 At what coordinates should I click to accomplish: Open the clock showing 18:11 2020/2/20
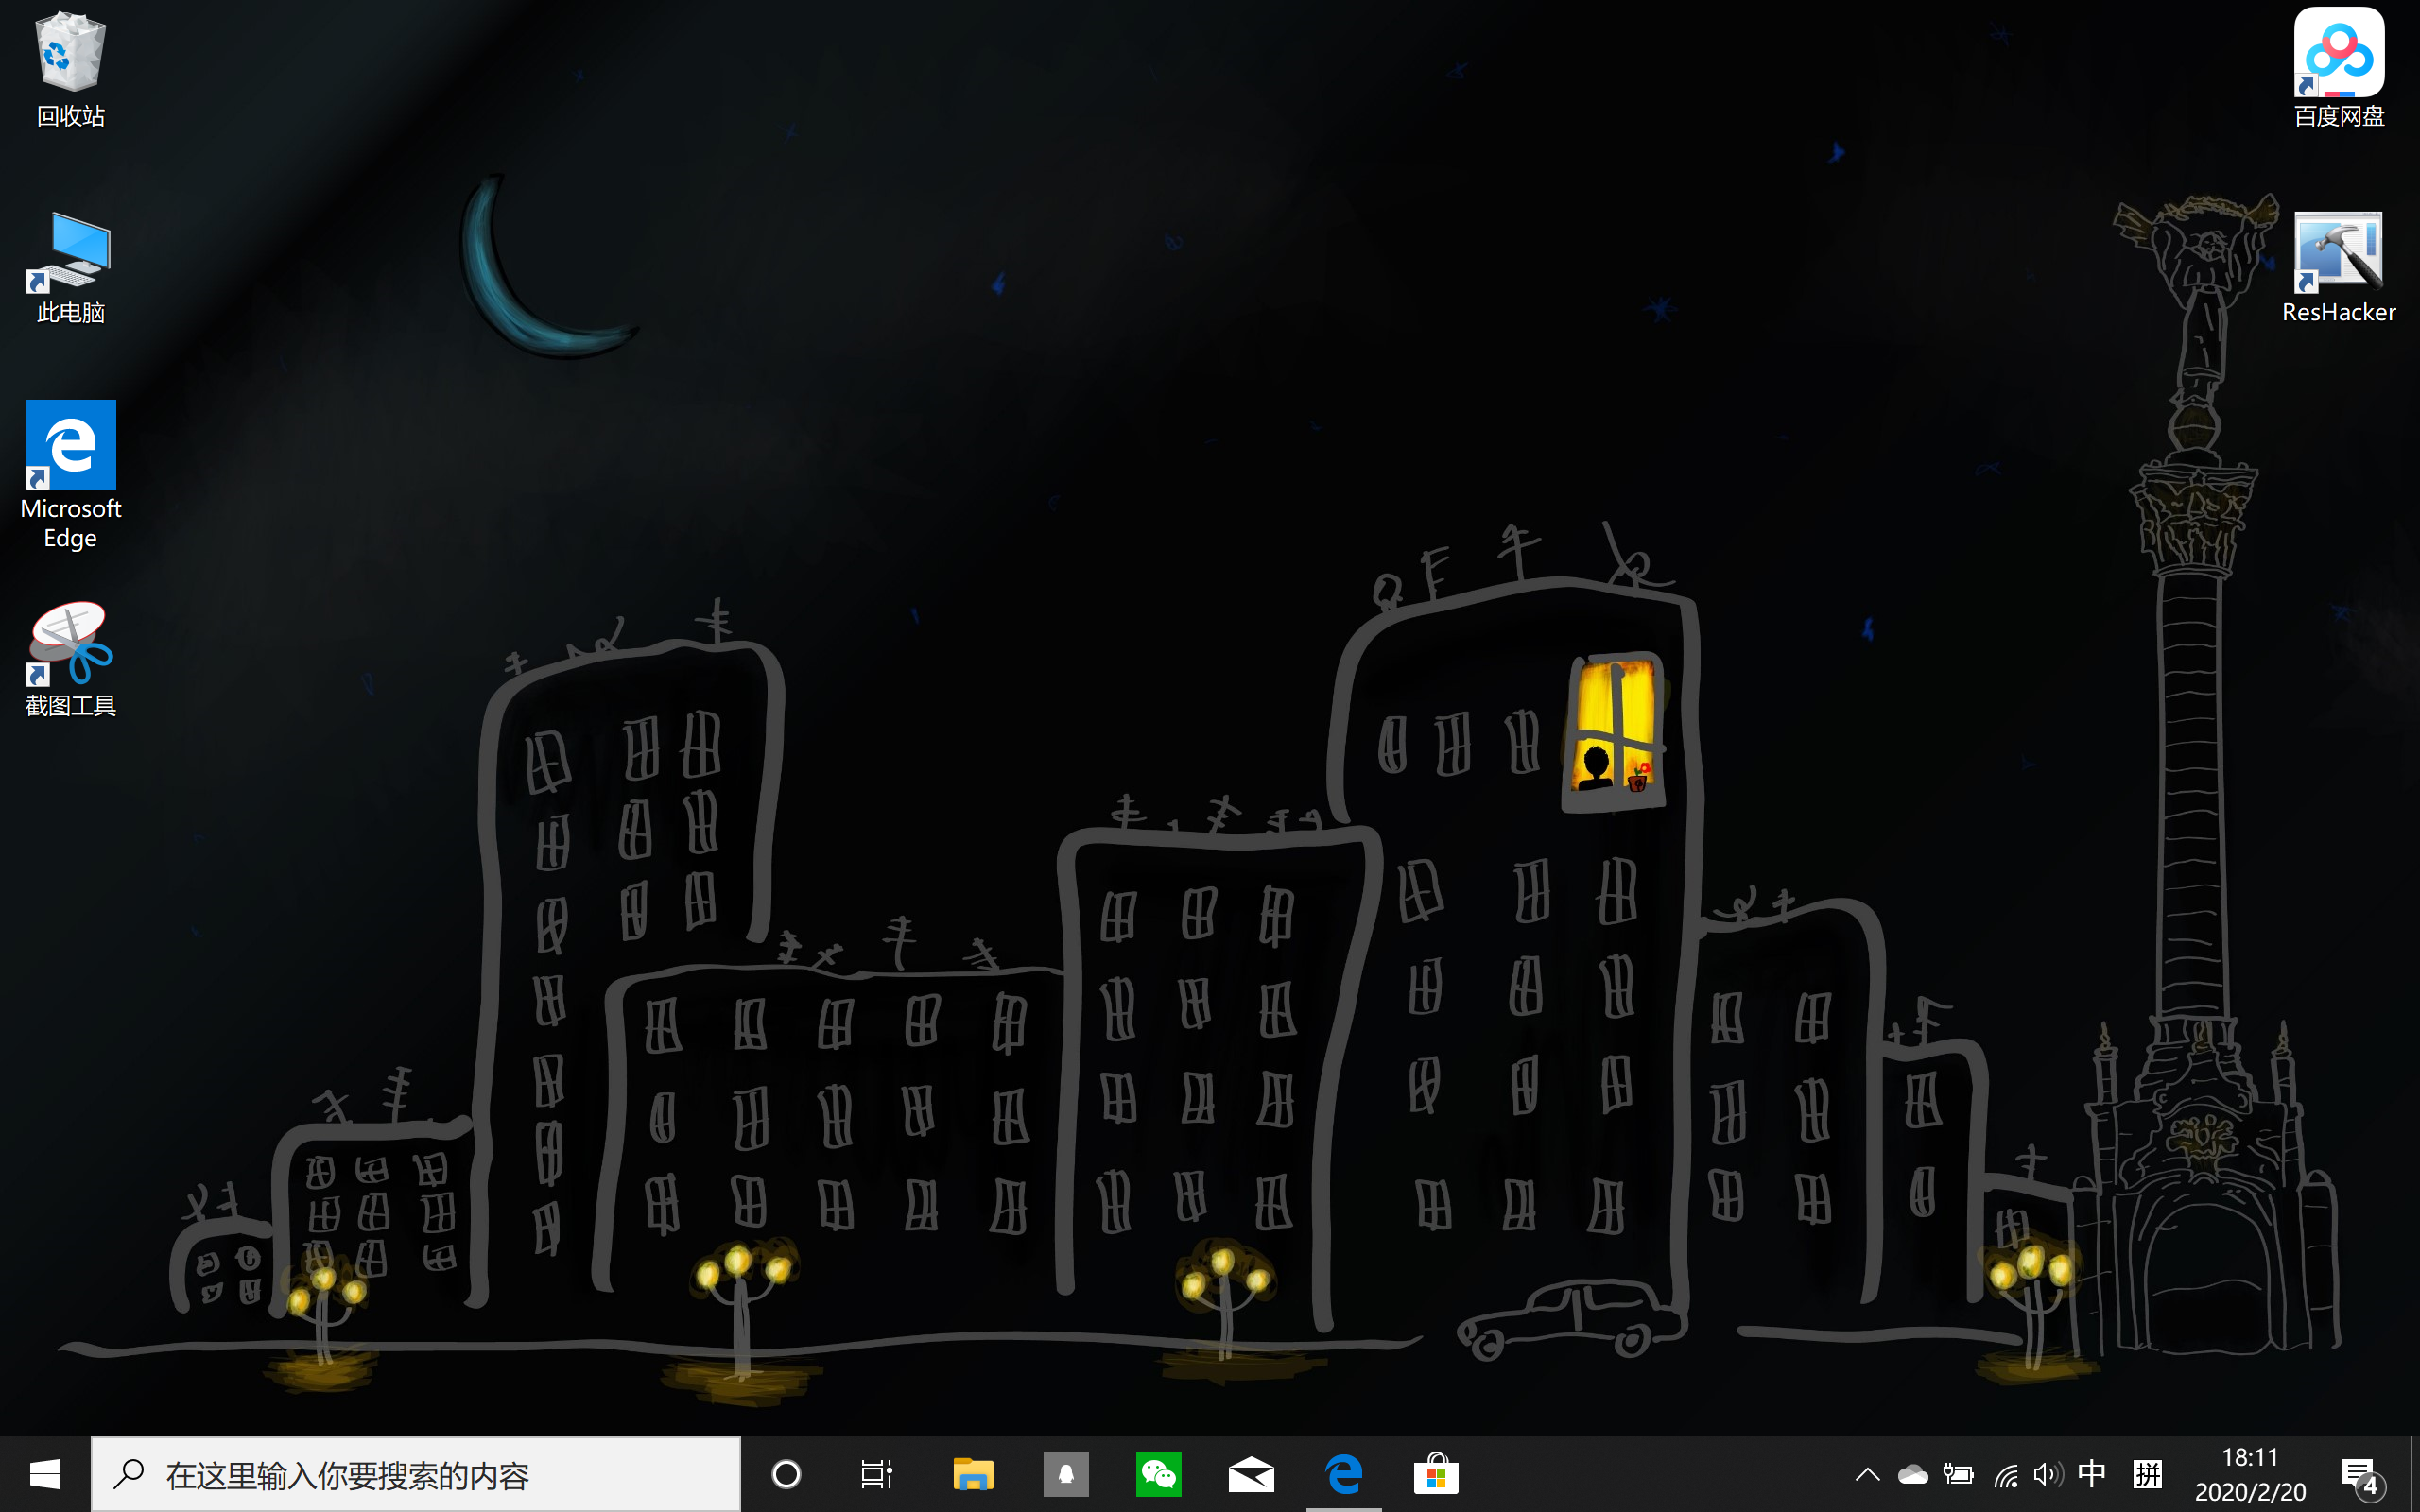[x=2250, y=1474]
